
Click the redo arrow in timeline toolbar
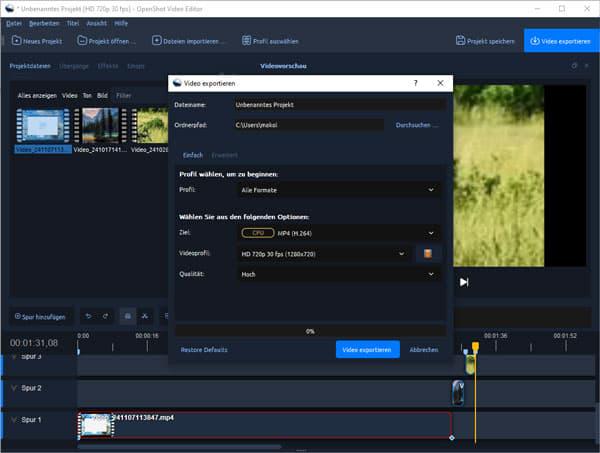pyautogui.click(x=105, y=316)
